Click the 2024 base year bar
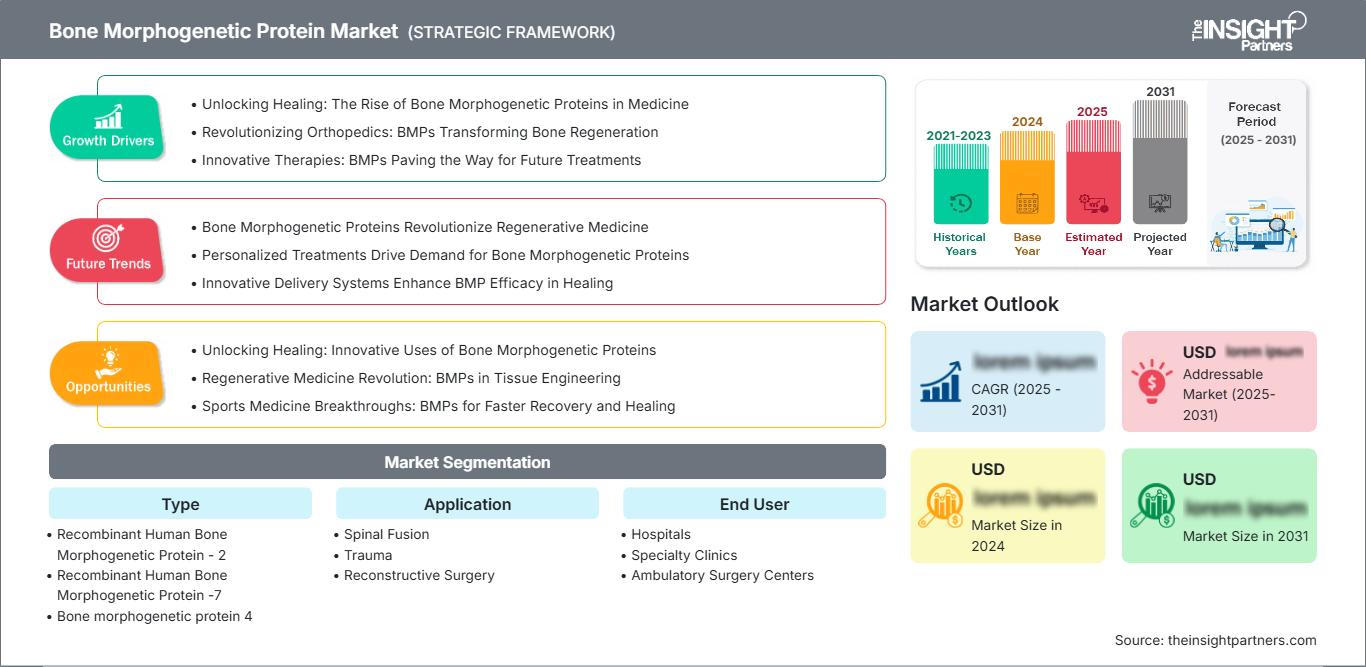Image resolution: width=1366 pixels, height=667 pixels. point(1027,178)
